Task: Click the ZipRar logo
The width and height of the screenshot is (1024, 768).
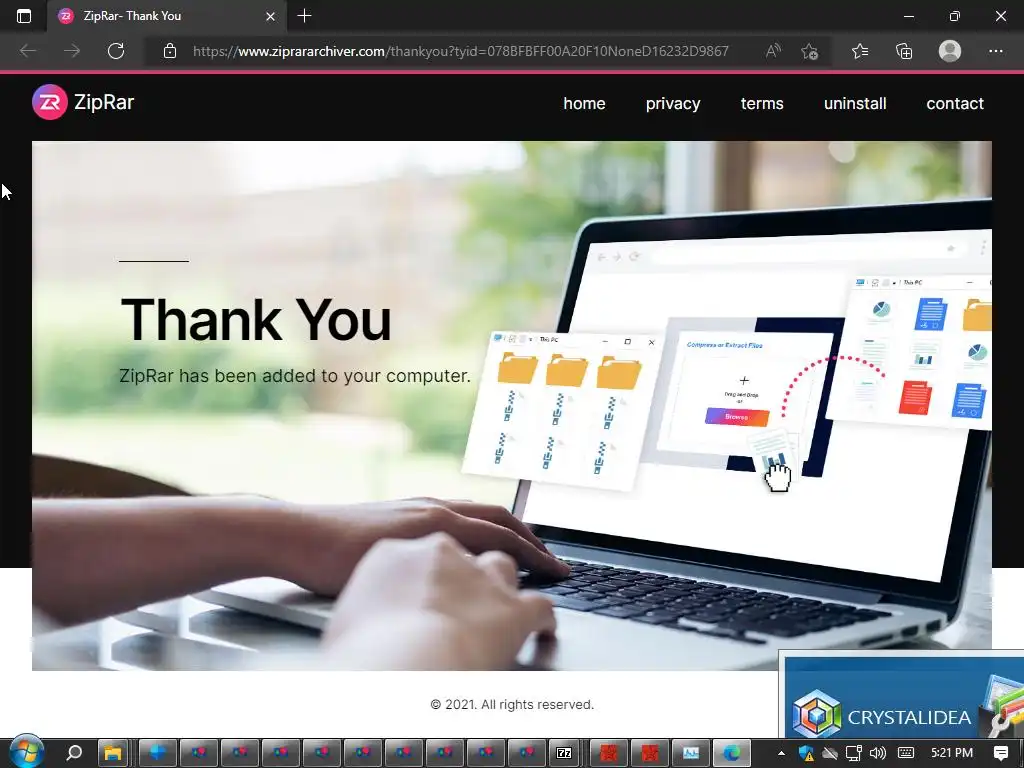Action: tap(83, 103)
